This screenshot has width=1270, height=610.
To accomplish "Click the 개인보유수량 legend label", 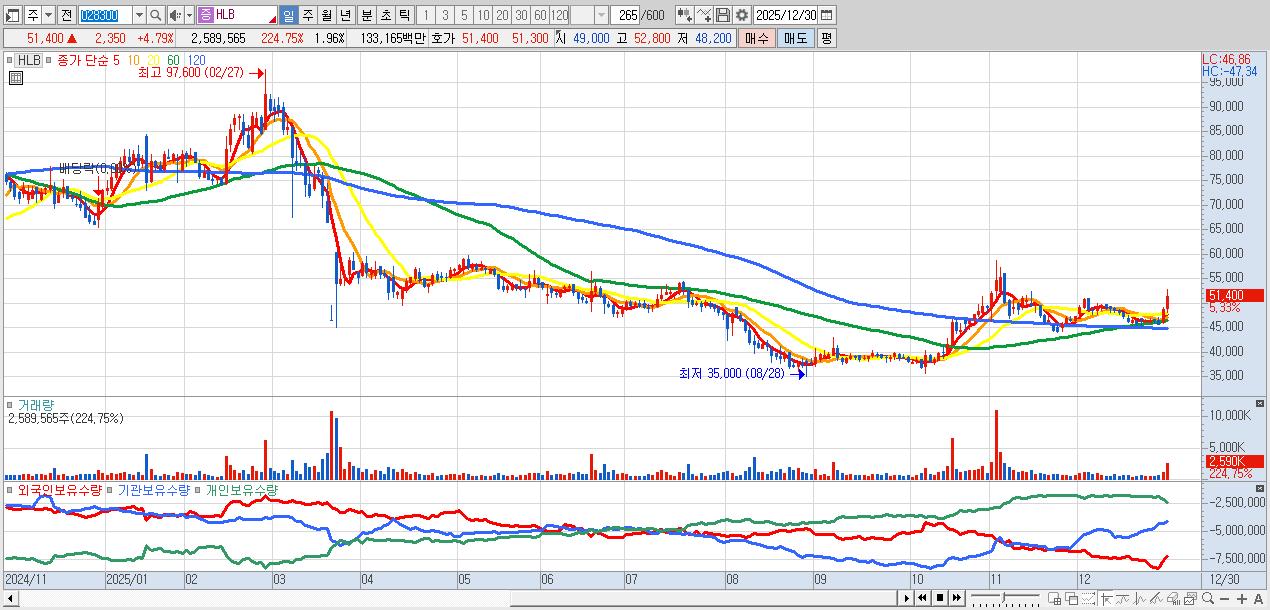I will click(x=242, y=490).
